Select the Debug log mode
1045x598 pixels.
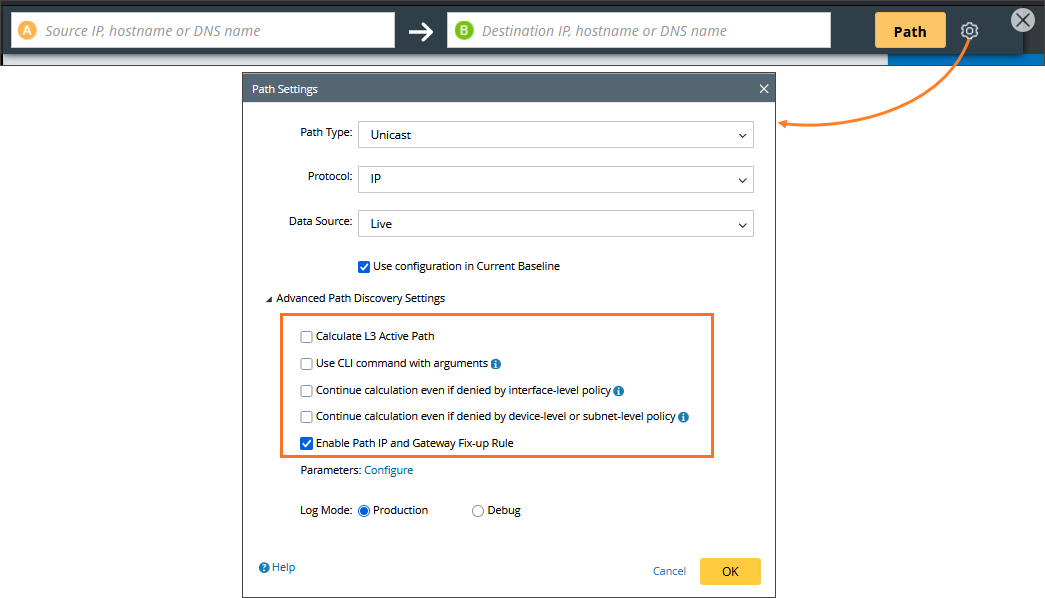[478, 511]
